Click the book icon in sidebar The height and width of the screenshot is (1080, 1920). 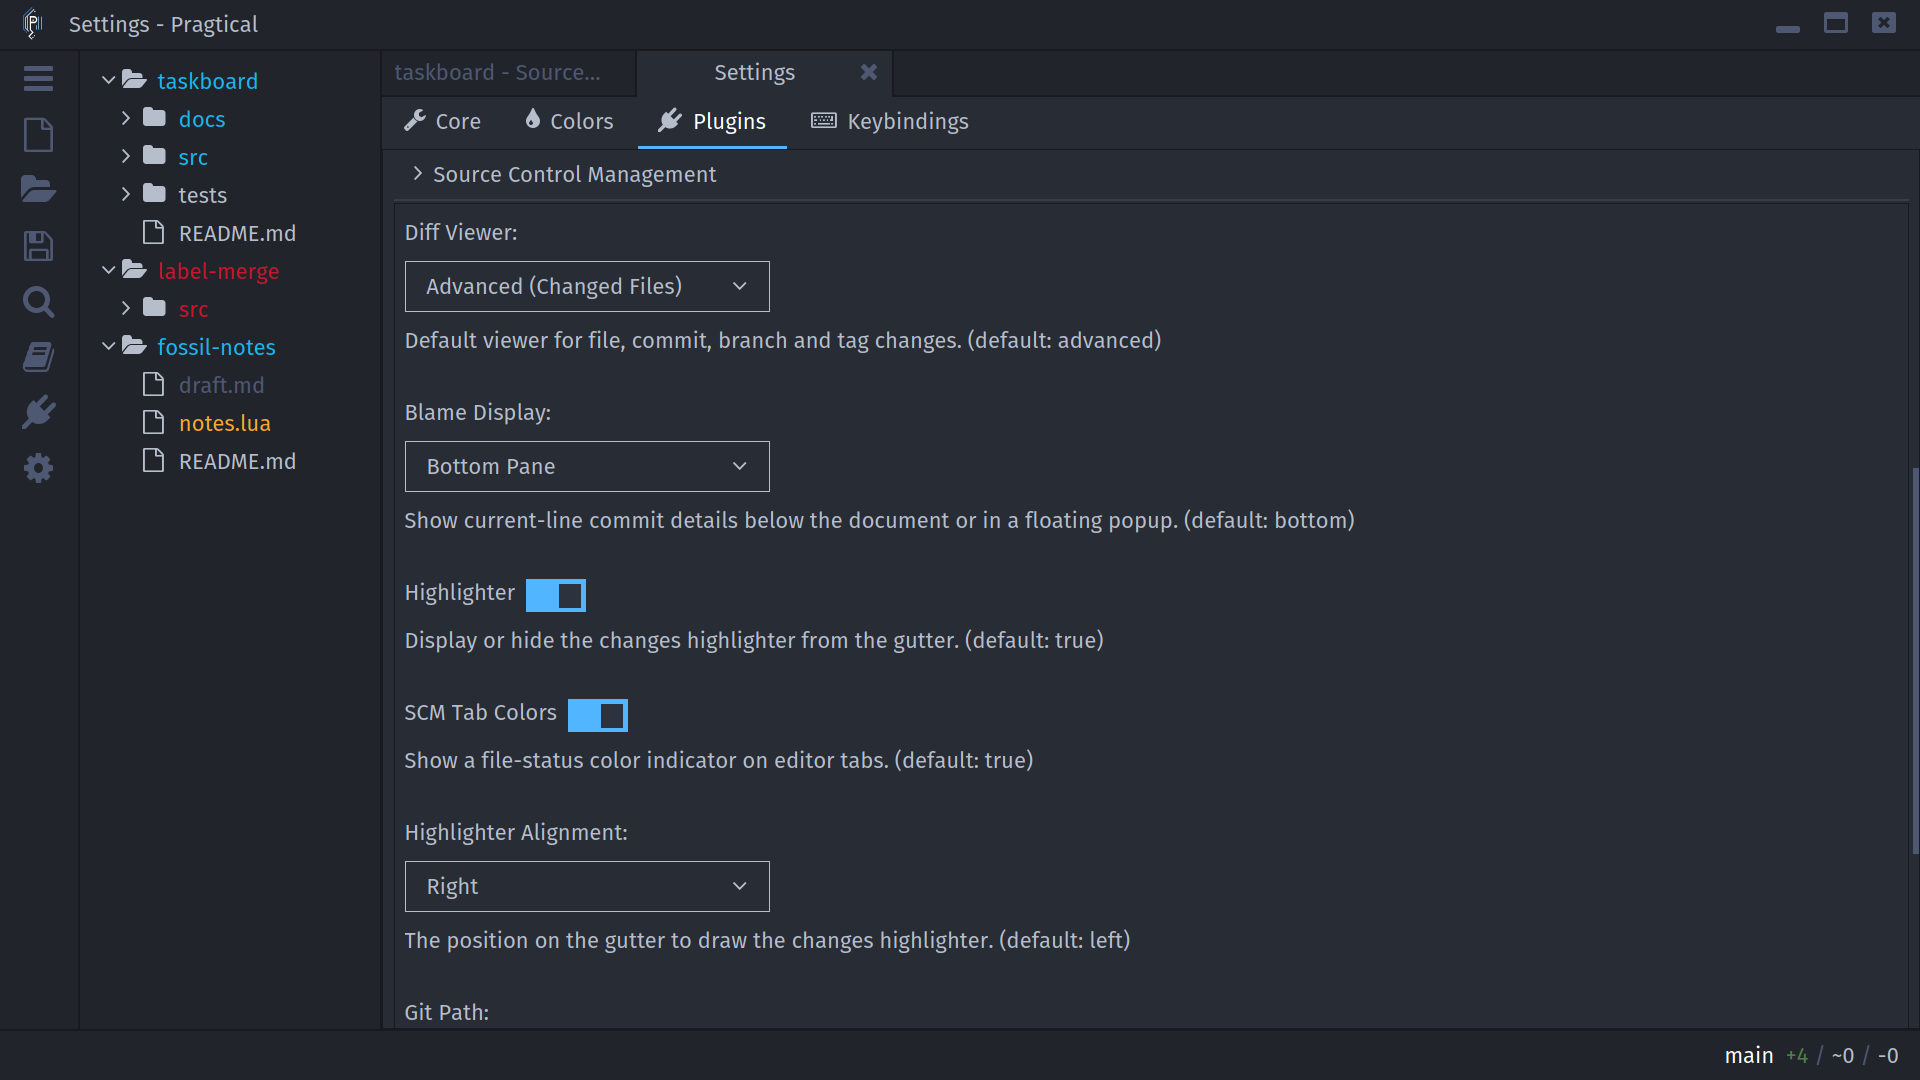38,357
